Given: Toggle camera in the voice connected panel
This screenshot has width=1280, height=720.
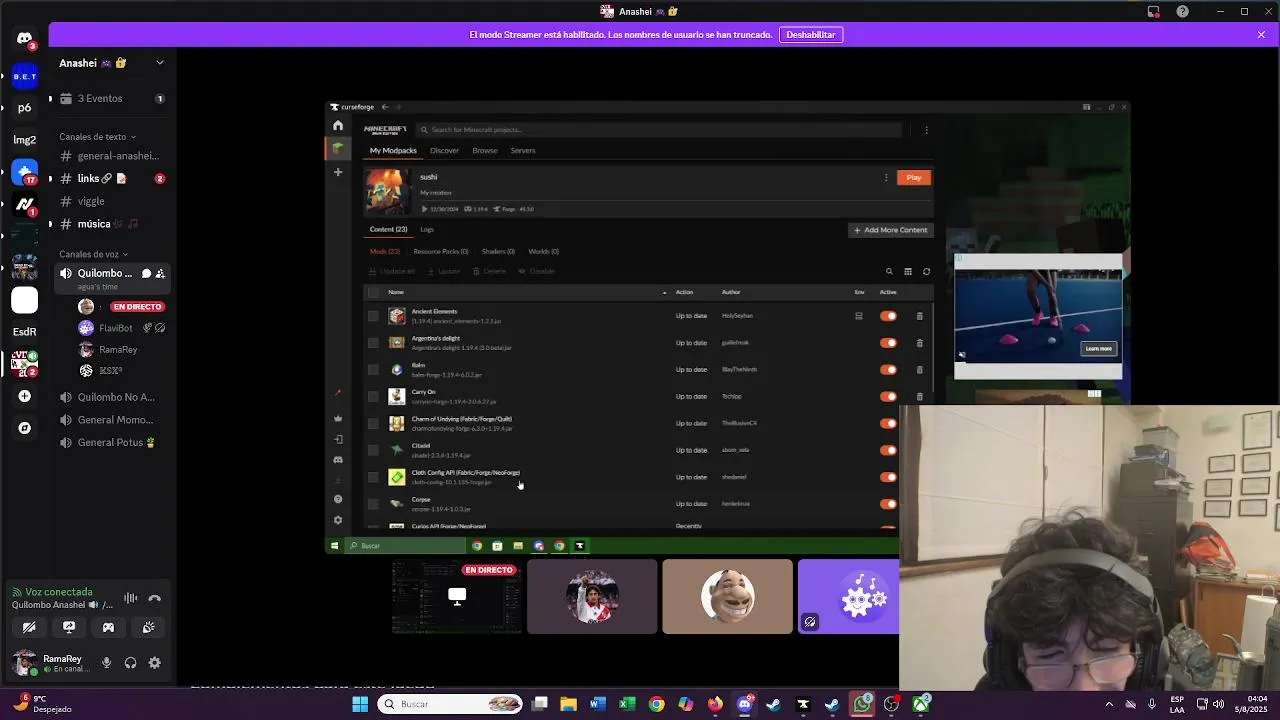Looking at the screenshot, I should point(29,627).
